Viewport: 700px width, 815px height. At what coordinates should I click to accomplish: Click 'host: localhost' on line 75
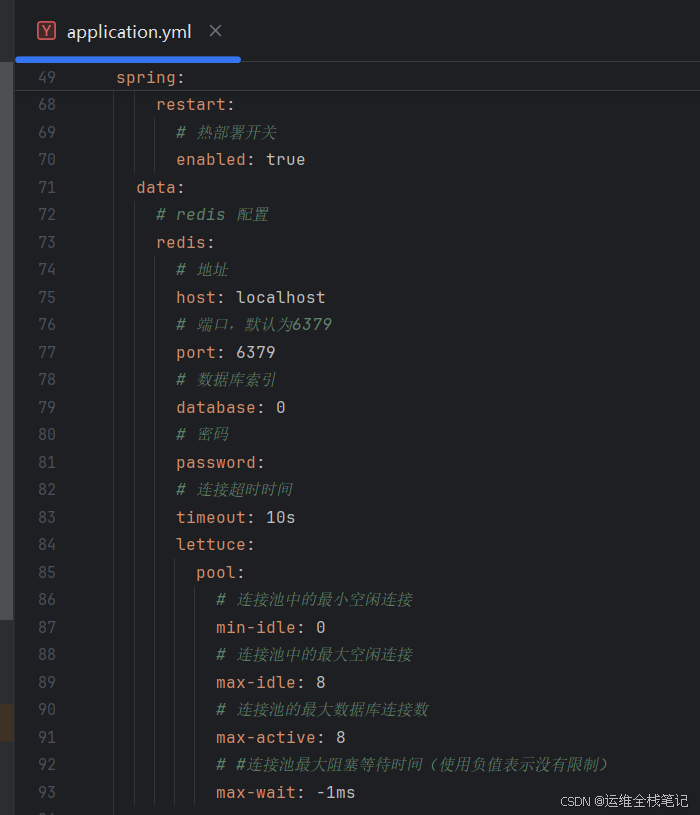[251, 297]
